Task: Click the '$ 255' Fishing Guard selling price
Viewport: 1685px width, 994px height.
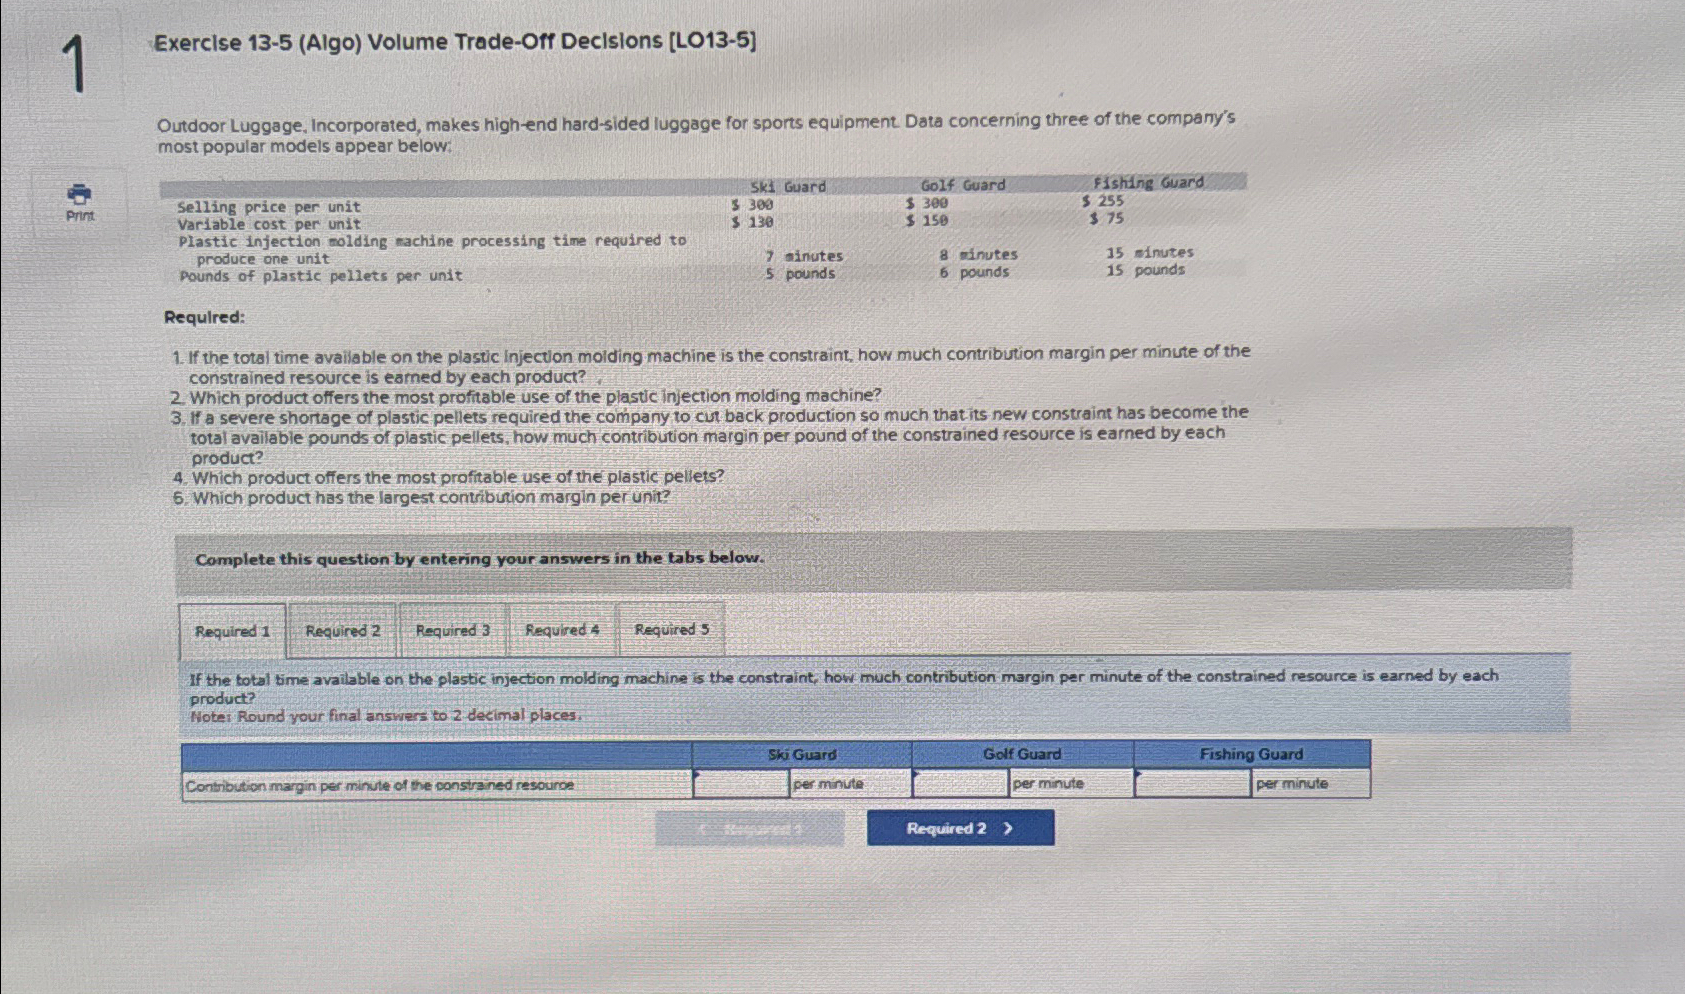Action: pos(1103,201)
